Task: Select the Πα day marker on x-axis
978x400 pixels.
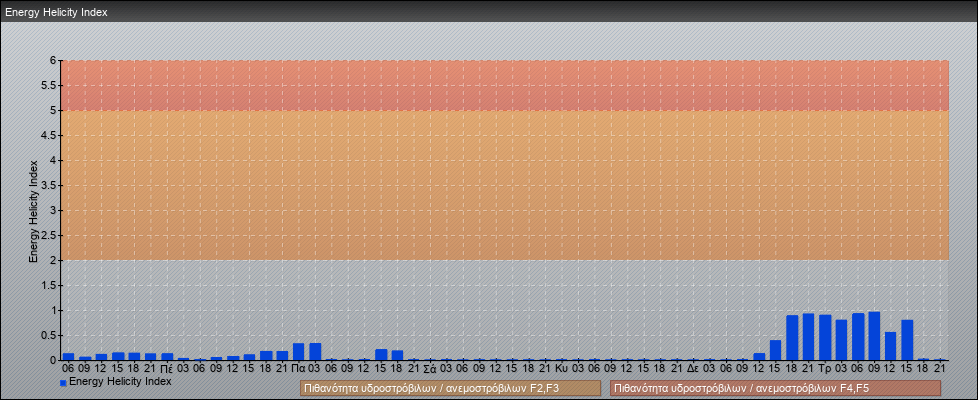Action: (298, 368)
